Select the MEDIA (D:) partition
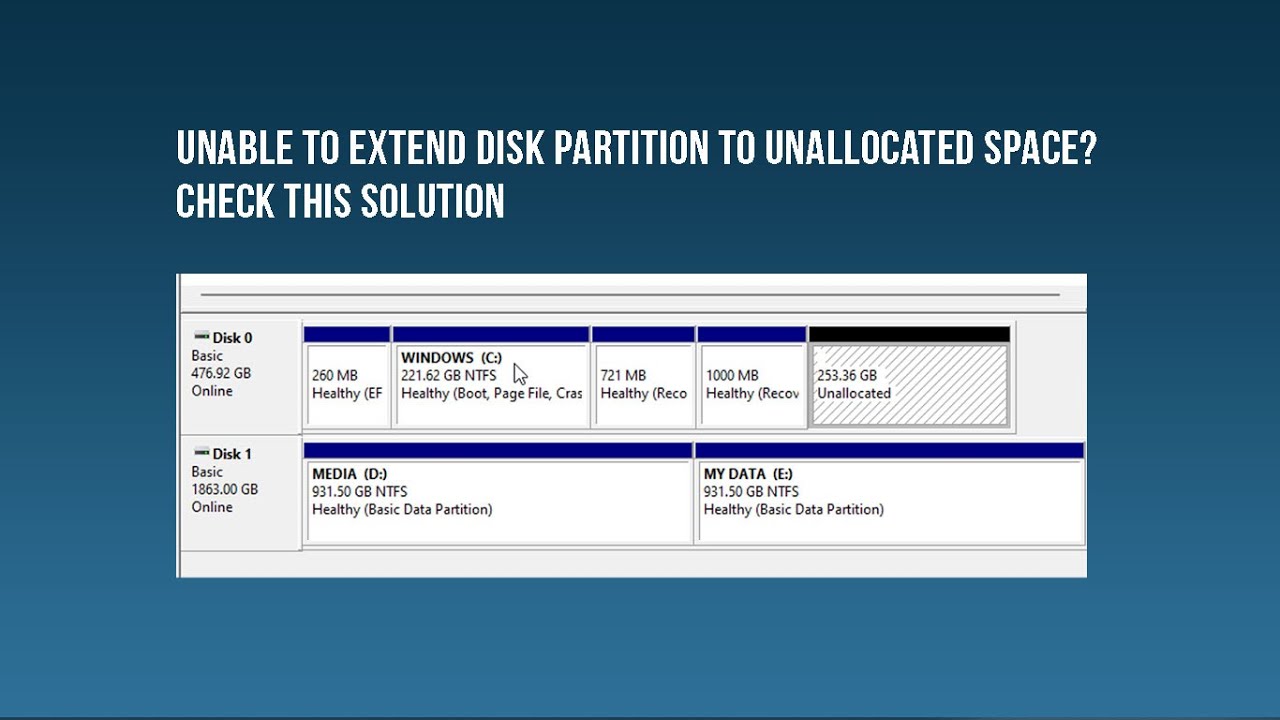The image size is (1280, 720). (498, 494)
